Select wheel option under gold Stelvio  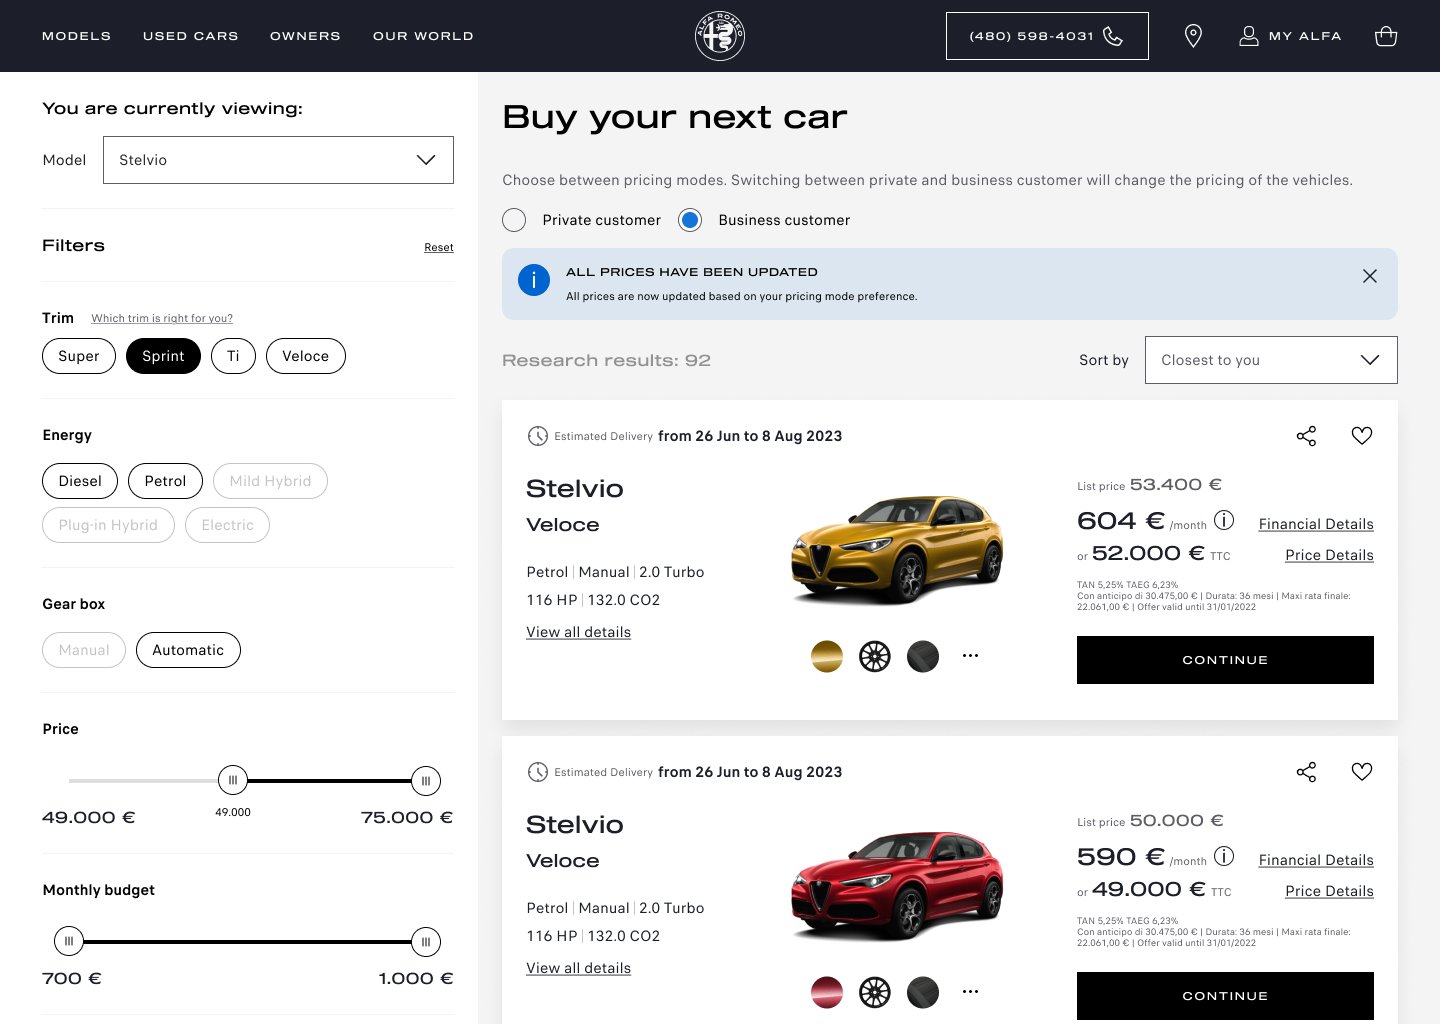875,656
